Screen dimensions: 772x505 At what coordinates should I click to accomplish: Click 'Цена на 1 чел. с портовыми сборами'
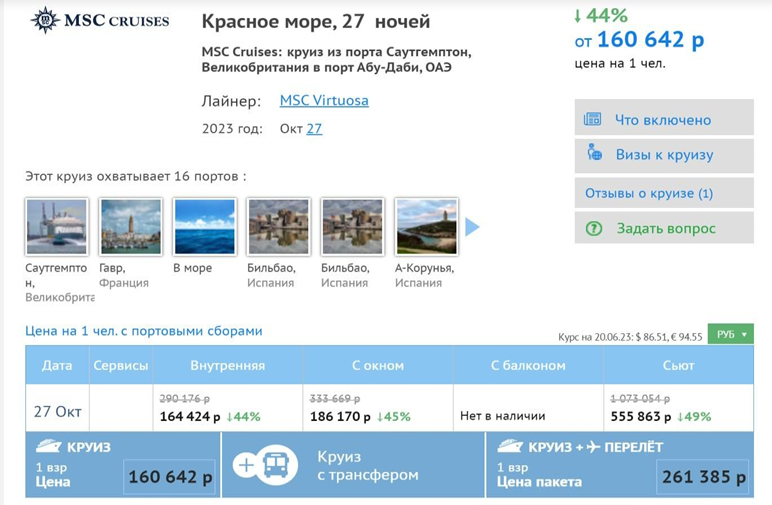144,331
